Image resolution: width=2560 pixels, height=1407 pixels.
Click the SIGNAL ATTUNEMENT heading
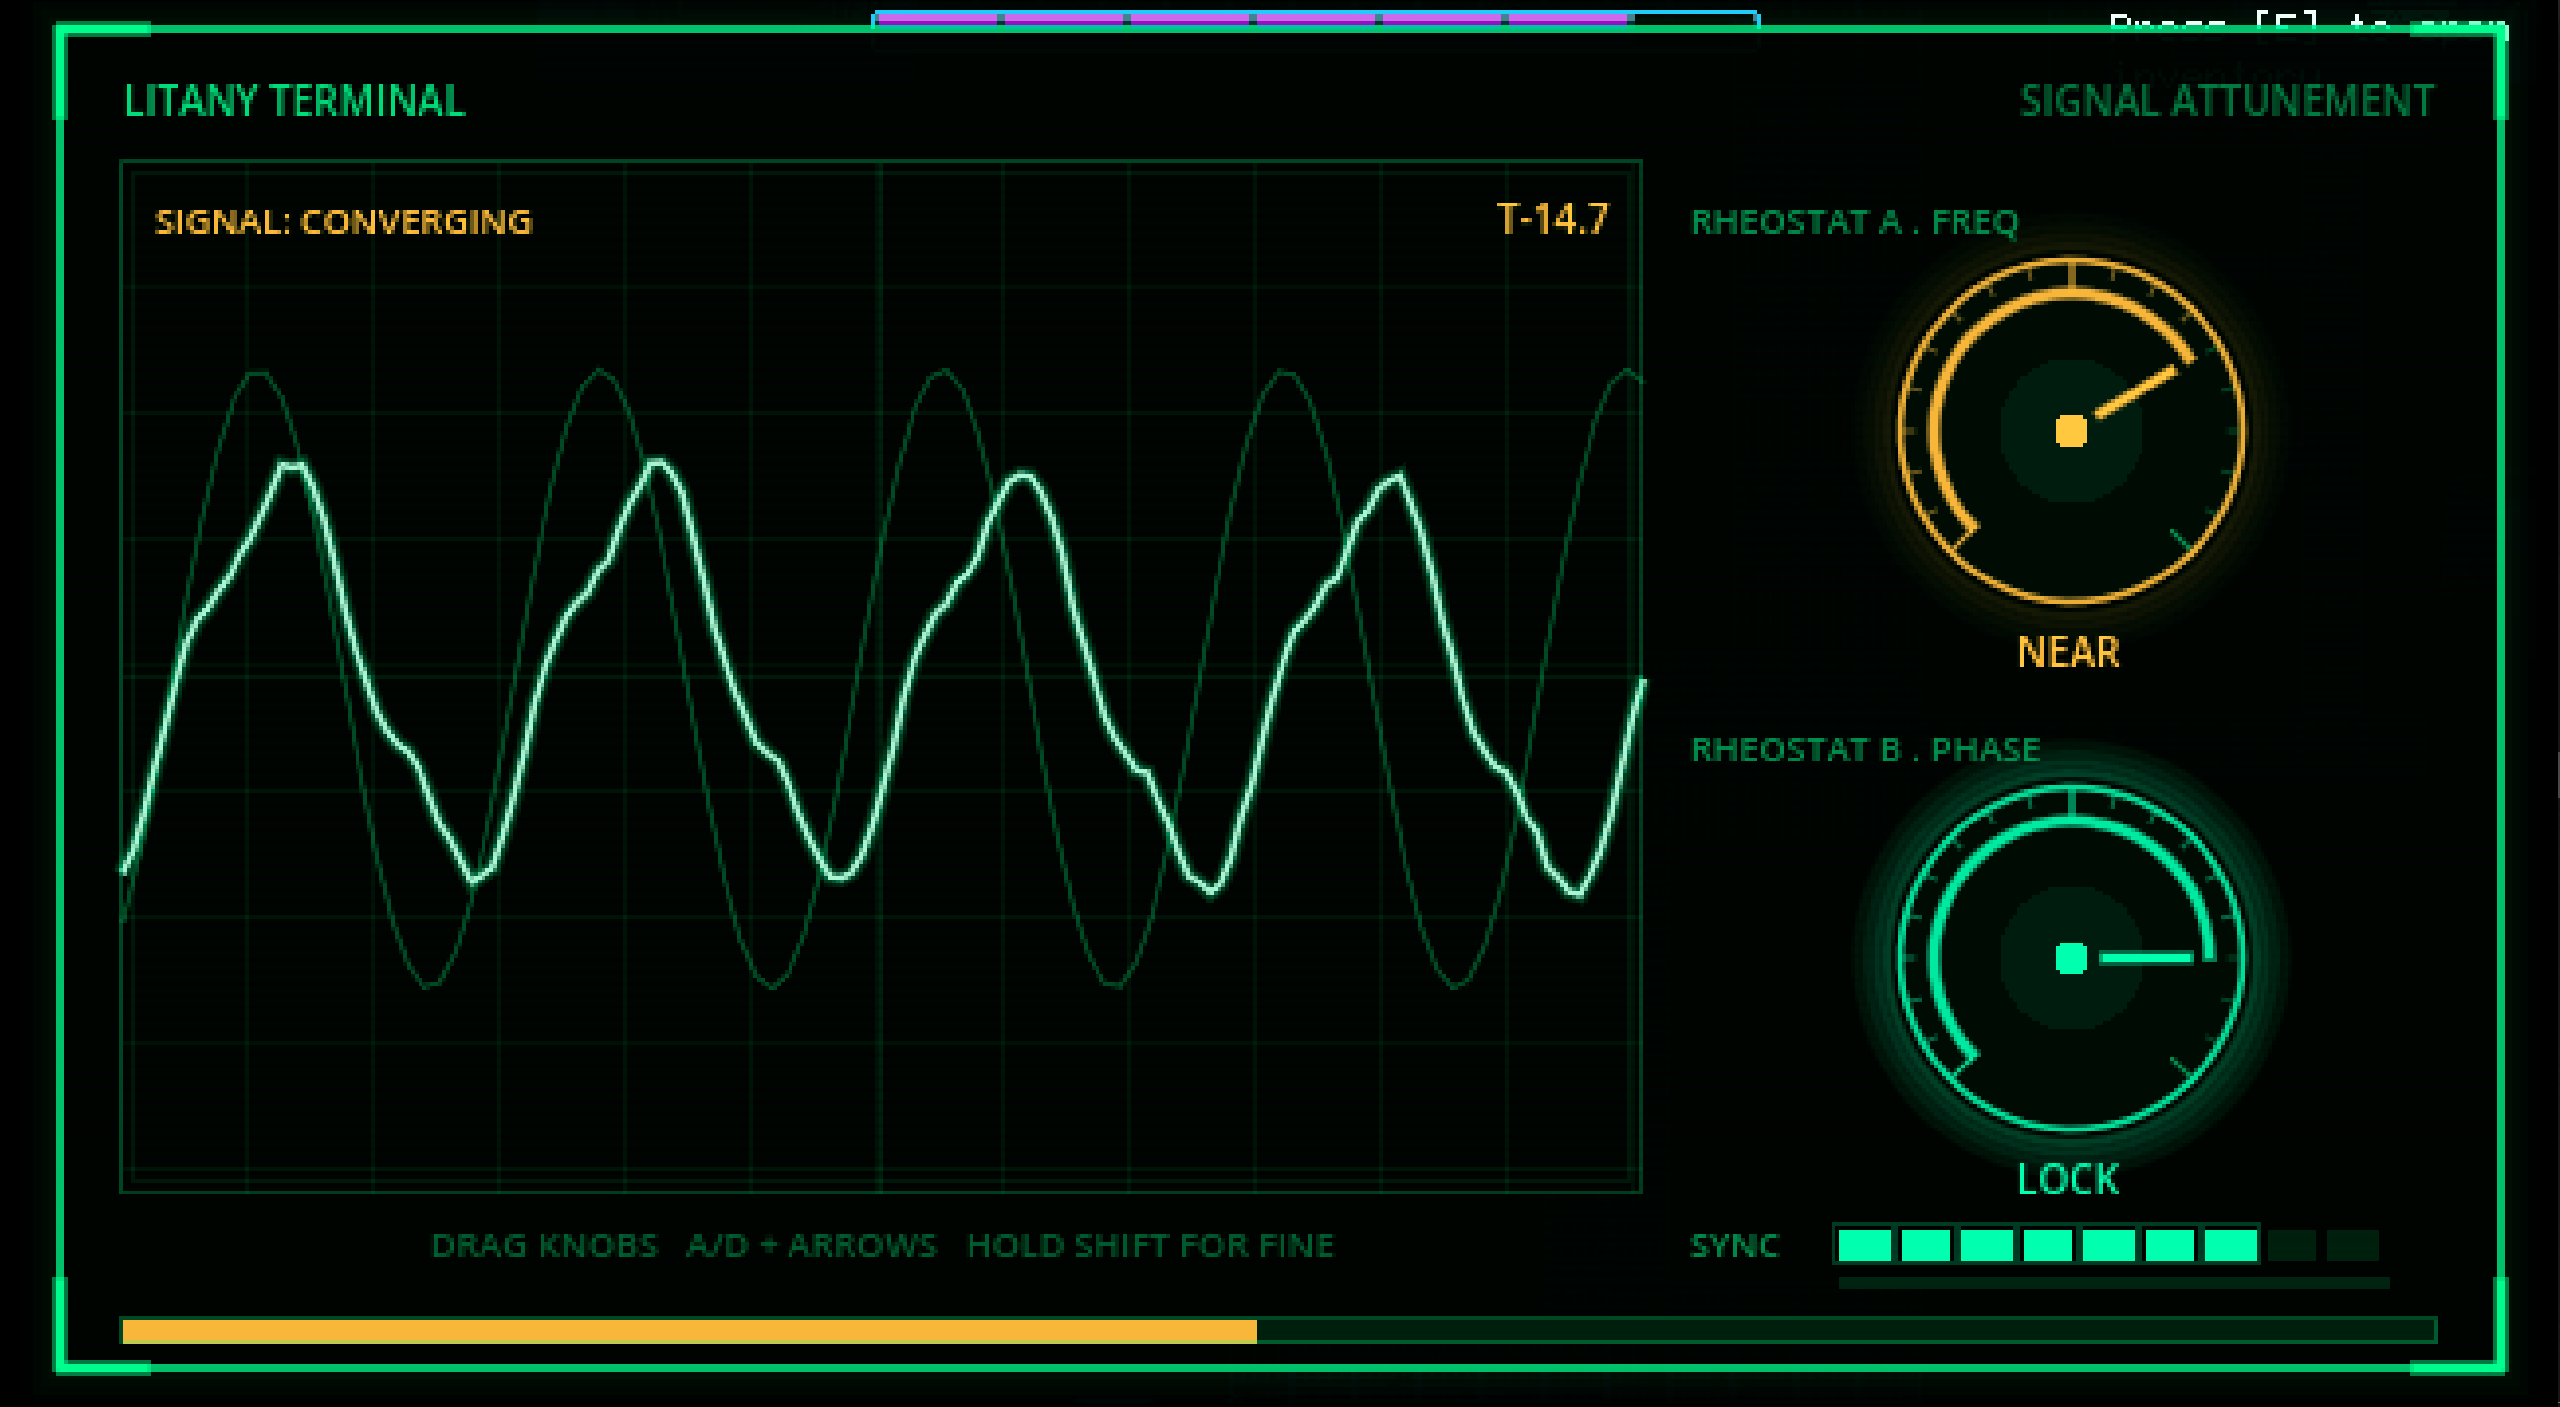click(x=2227, y=101)
